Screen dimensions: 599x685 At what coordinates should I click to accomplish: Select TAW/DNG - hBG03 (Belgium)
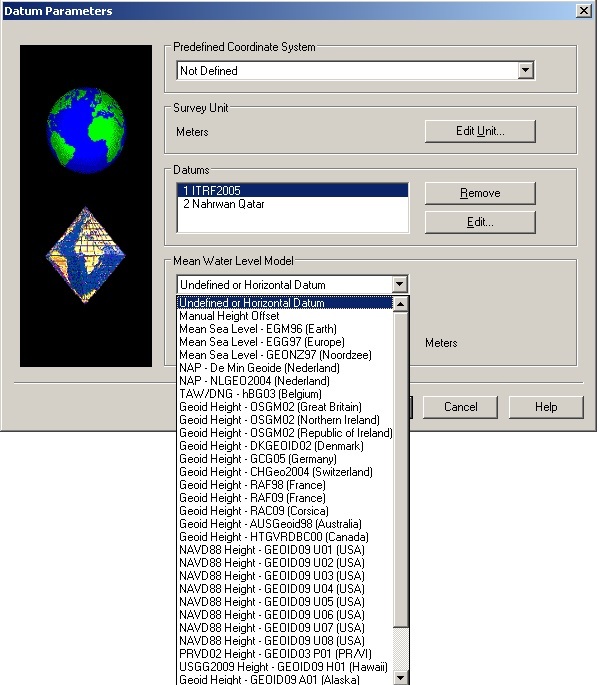point(285,394)
